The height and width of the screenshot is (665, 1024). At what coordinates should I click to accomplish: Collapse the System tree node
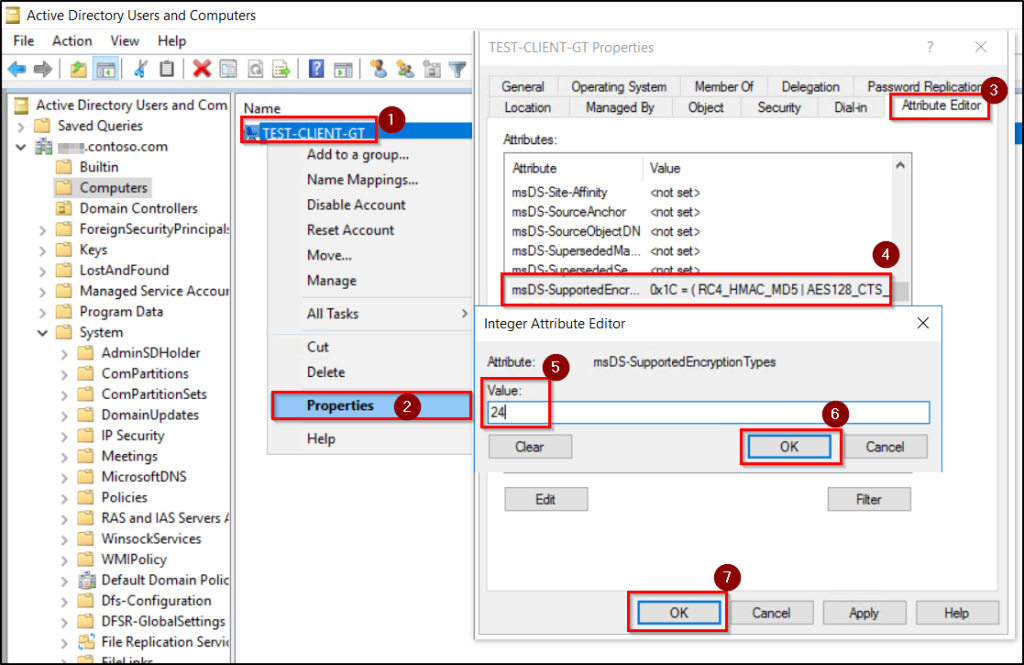coord(41,332)
